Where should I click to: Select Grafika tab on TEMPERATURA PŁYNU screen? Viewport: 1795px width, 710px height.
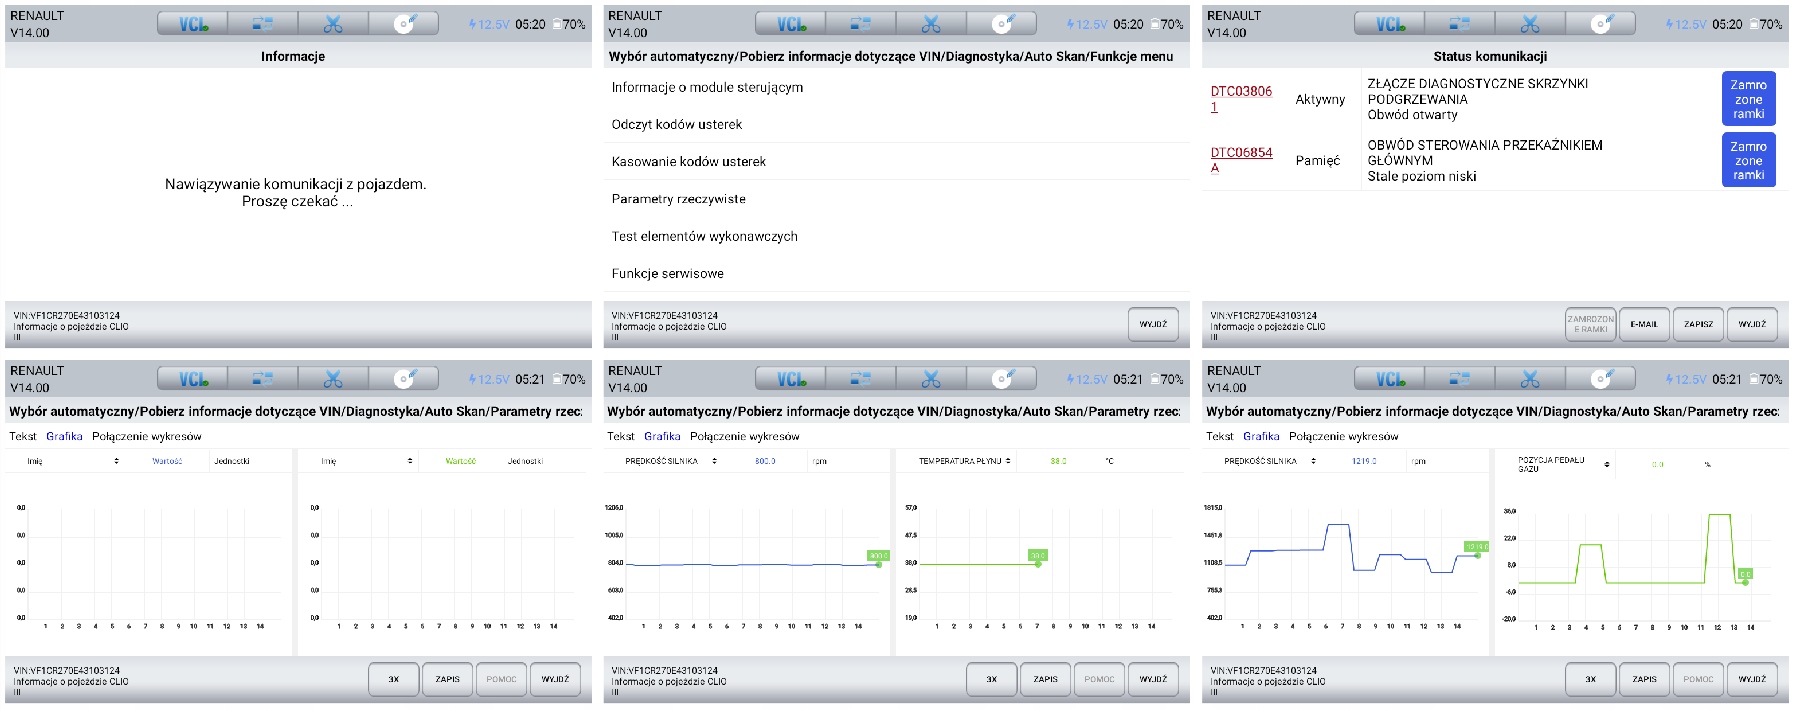pos(662,436)
